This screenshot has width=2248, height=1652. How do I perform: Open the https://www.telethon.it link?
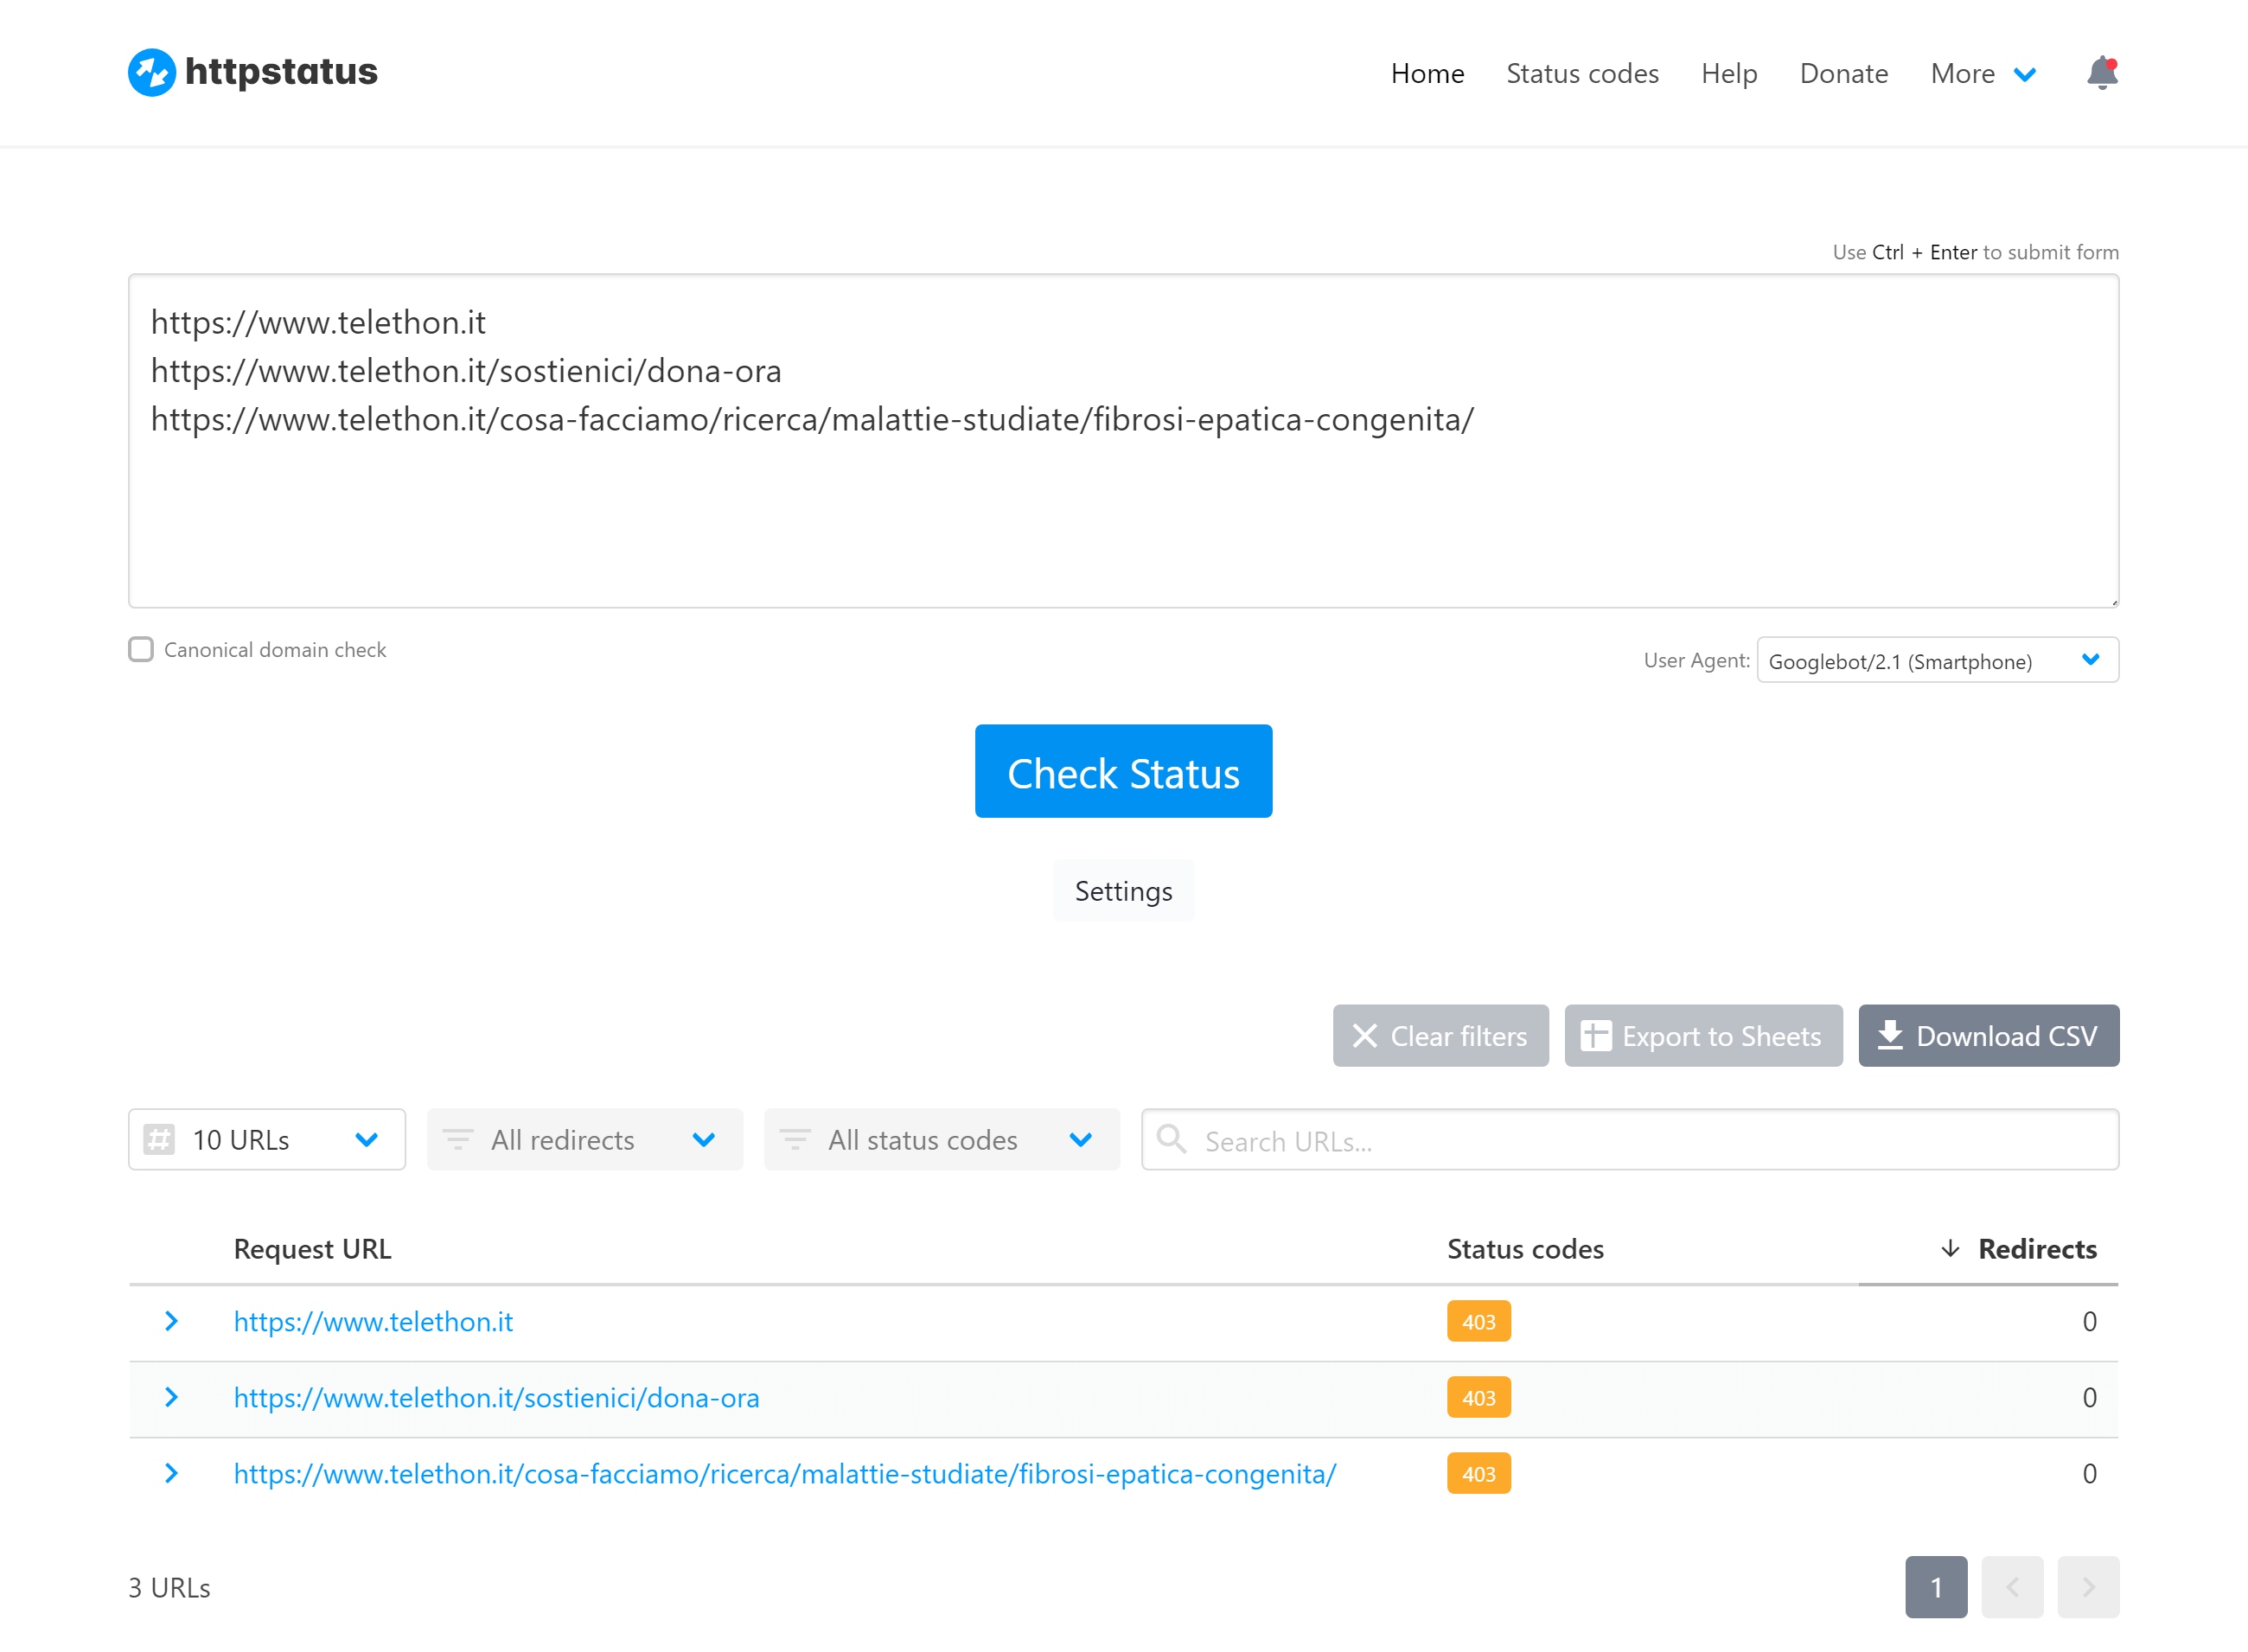tap(373, 1321)
